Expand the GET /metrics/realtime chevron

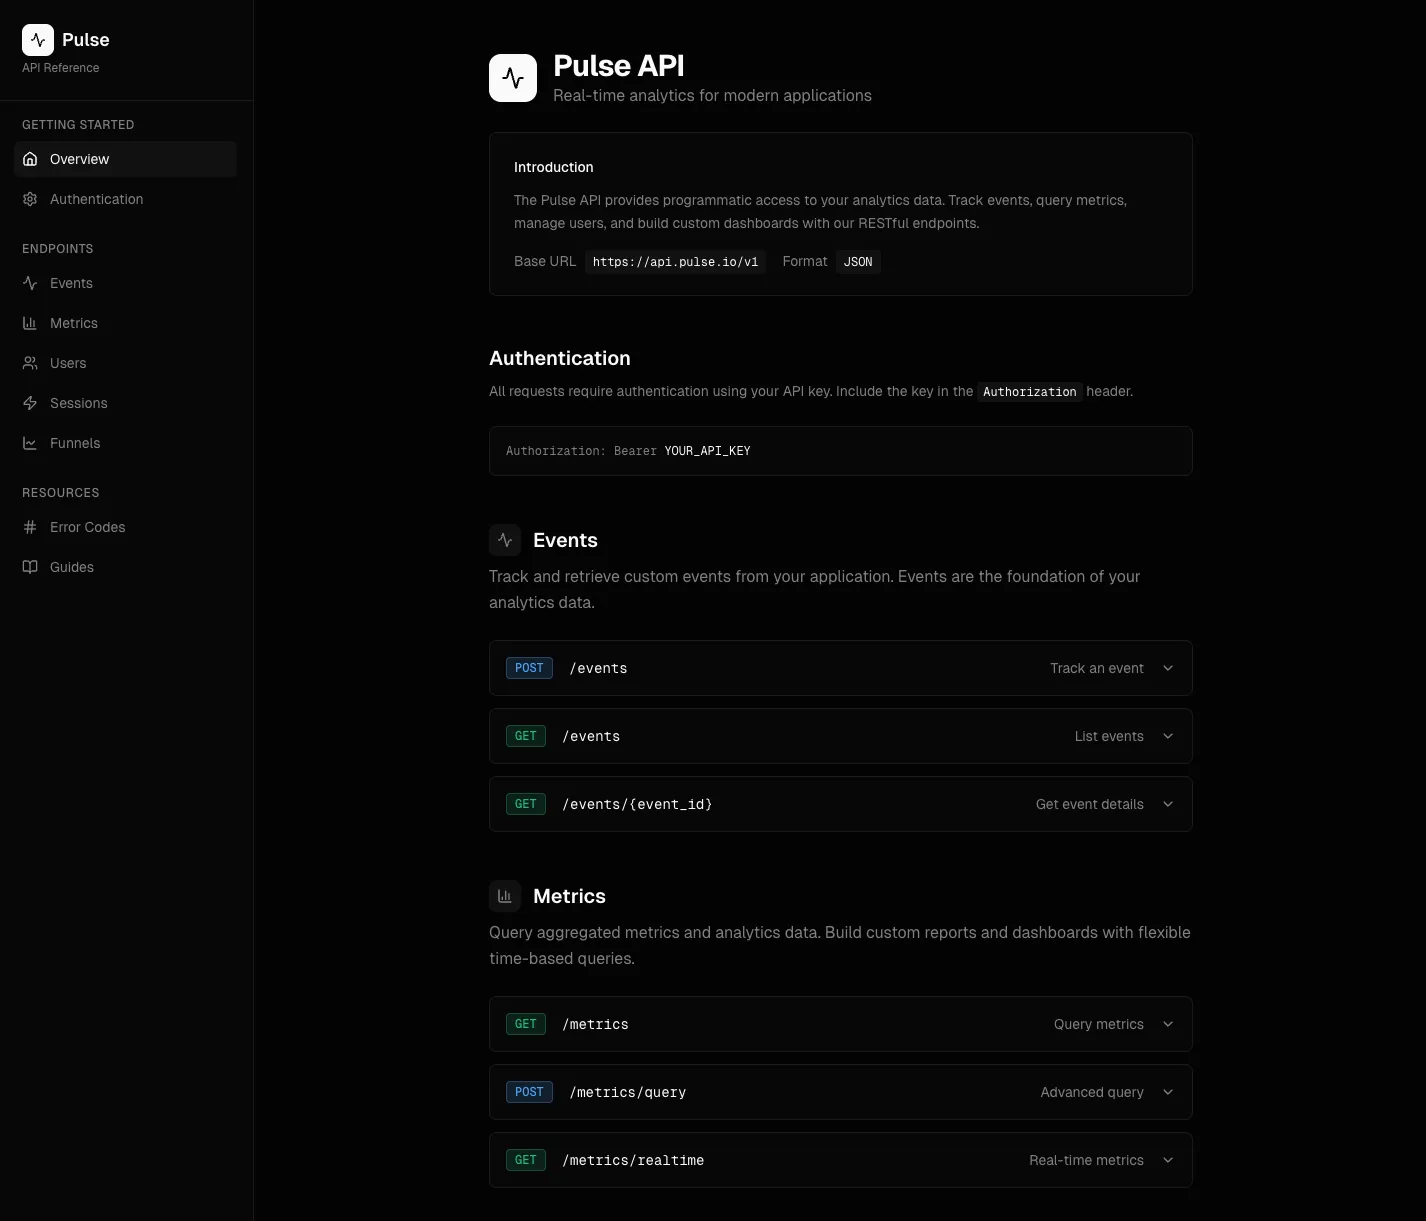[1168, 1160]
